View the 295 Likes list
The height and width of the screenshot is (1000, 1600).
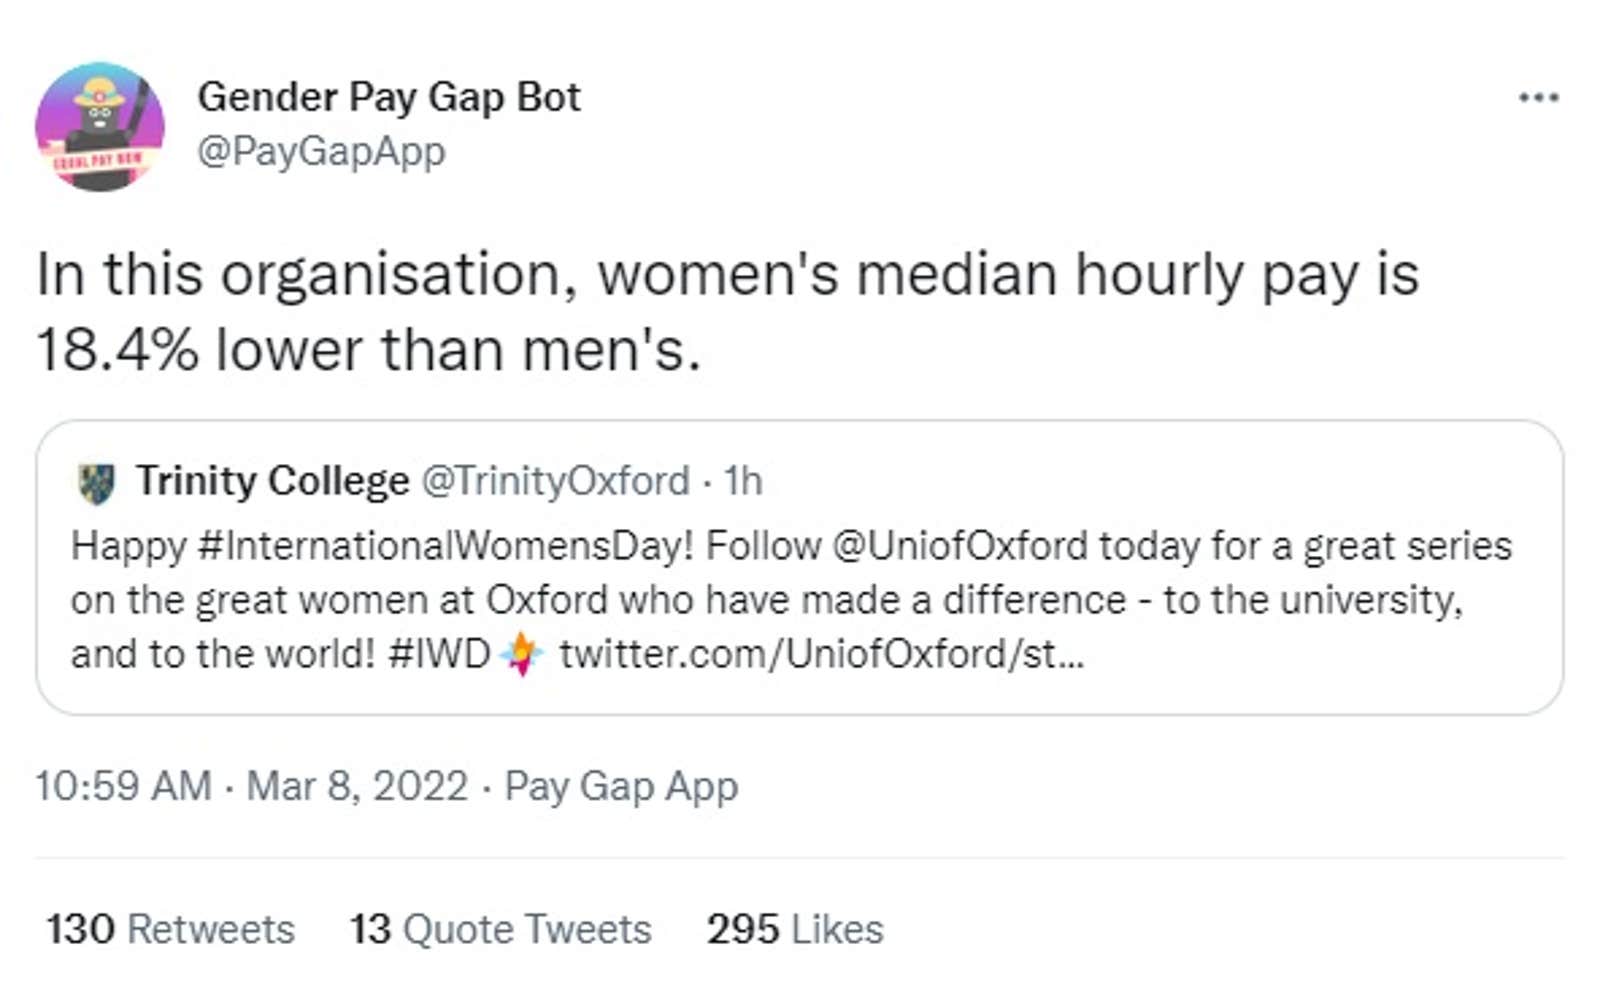point(793,929)
